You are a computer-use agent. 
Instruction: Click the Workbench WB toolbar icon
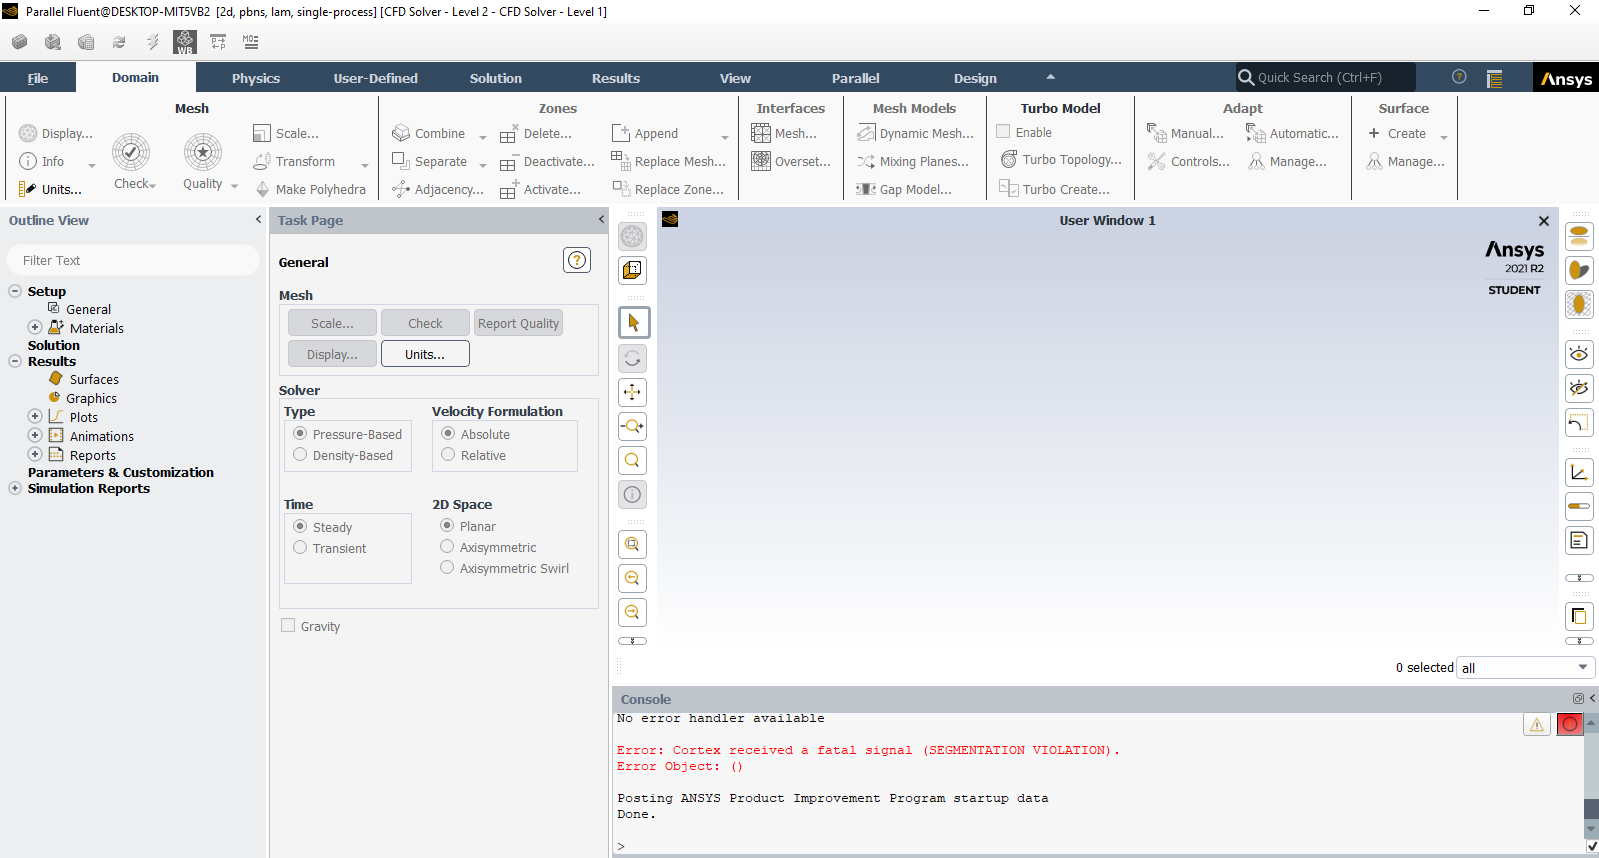(185, 42)
